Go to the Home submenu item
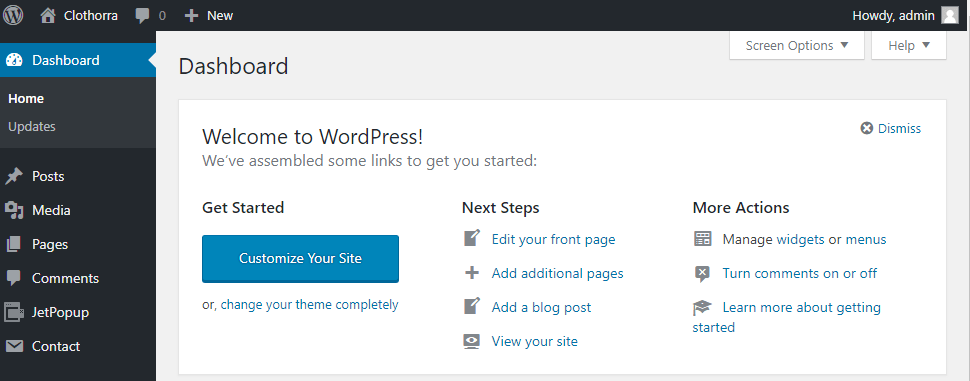Image resolution: width=970 pixels, height=381 pixels. coord(26,99)
